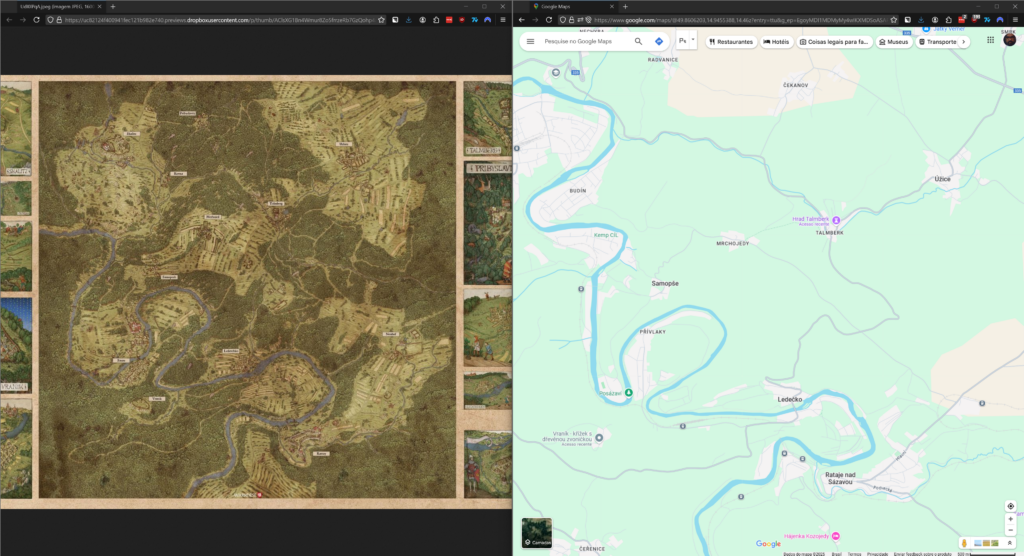Open directions with the blue Rotas icon
1024x556 pixels.
pos(659,42)
